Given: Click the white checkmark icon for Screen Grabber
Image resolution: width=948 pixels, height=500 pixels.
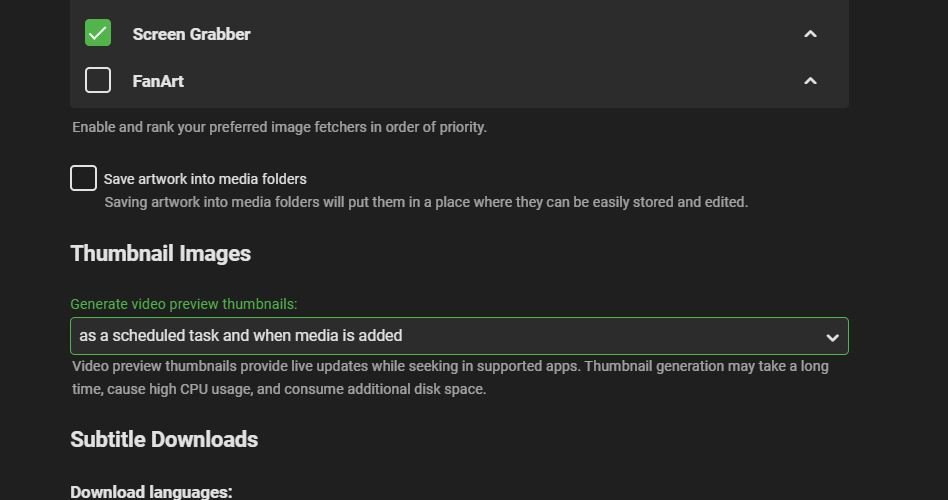Looking at the screenshot, I should [x=98, y=33].
